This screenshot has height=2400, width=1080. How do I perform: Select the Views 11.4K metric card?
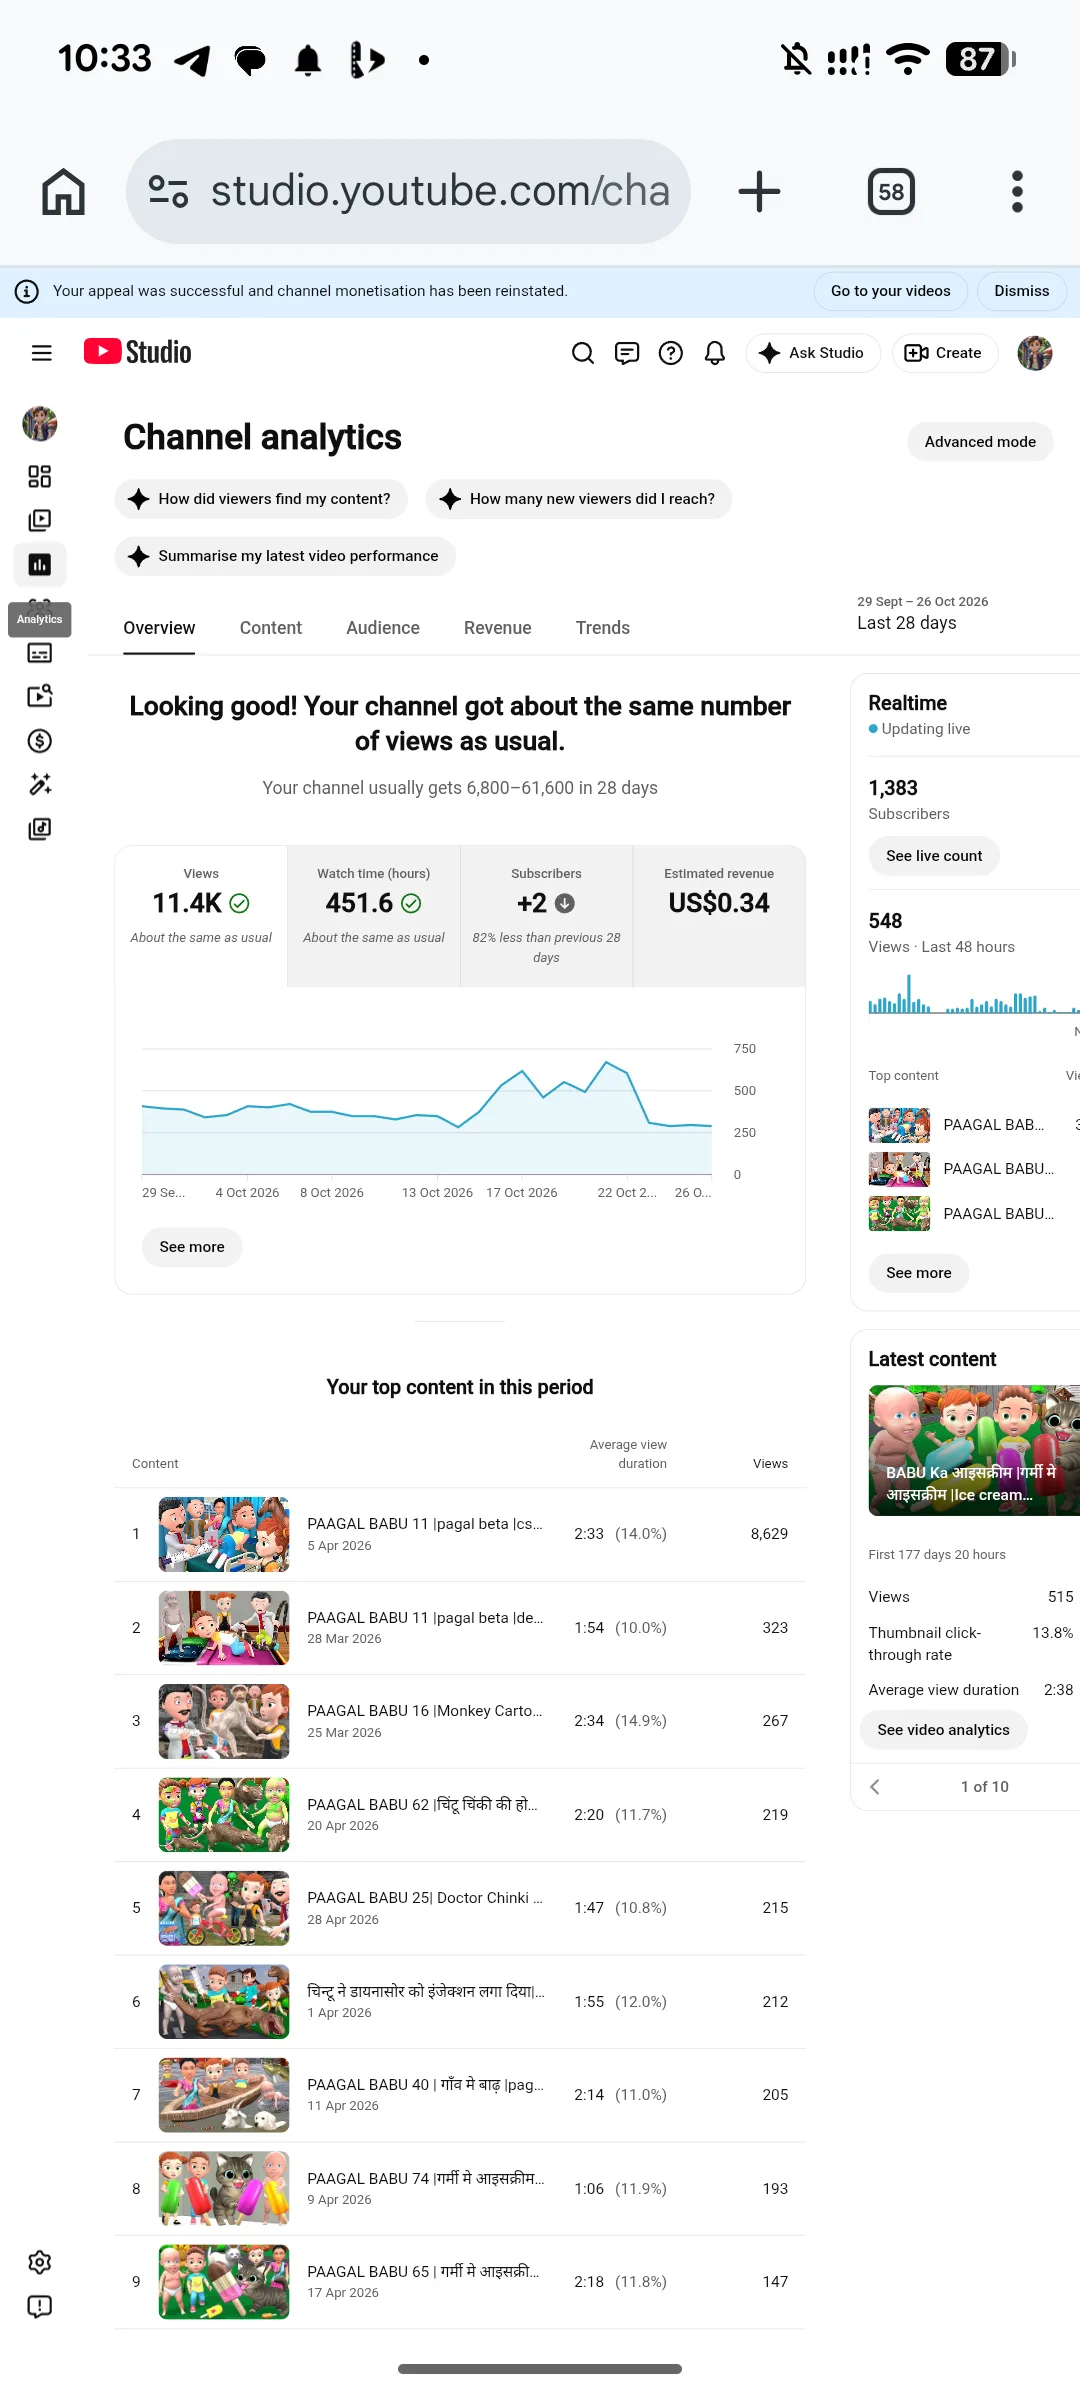[x=201, y=916]
